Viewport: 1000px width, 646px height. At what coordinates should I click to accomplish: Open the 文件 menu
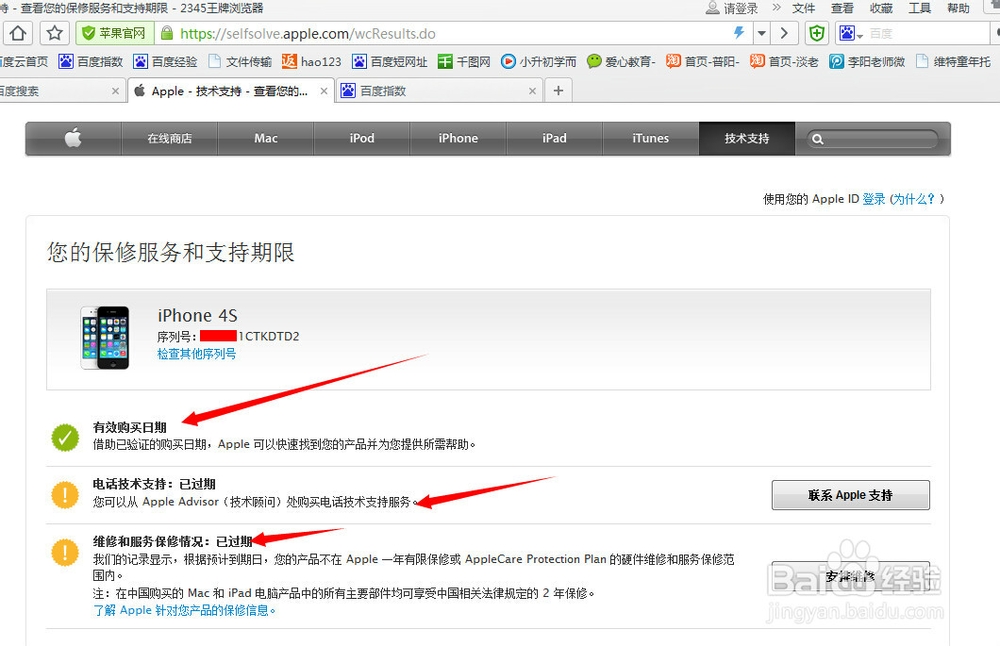(x=804, y=8)
